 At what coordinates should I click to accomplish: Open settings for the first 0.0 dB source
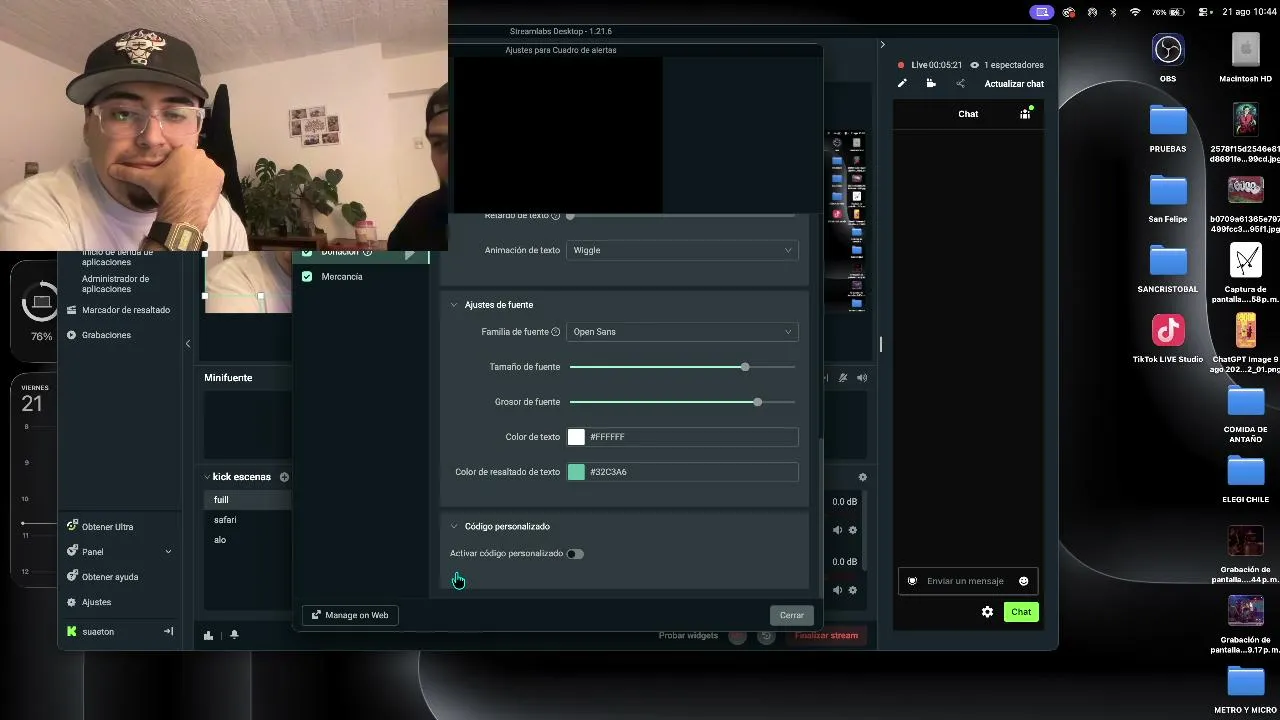click(x=853, y=530)
